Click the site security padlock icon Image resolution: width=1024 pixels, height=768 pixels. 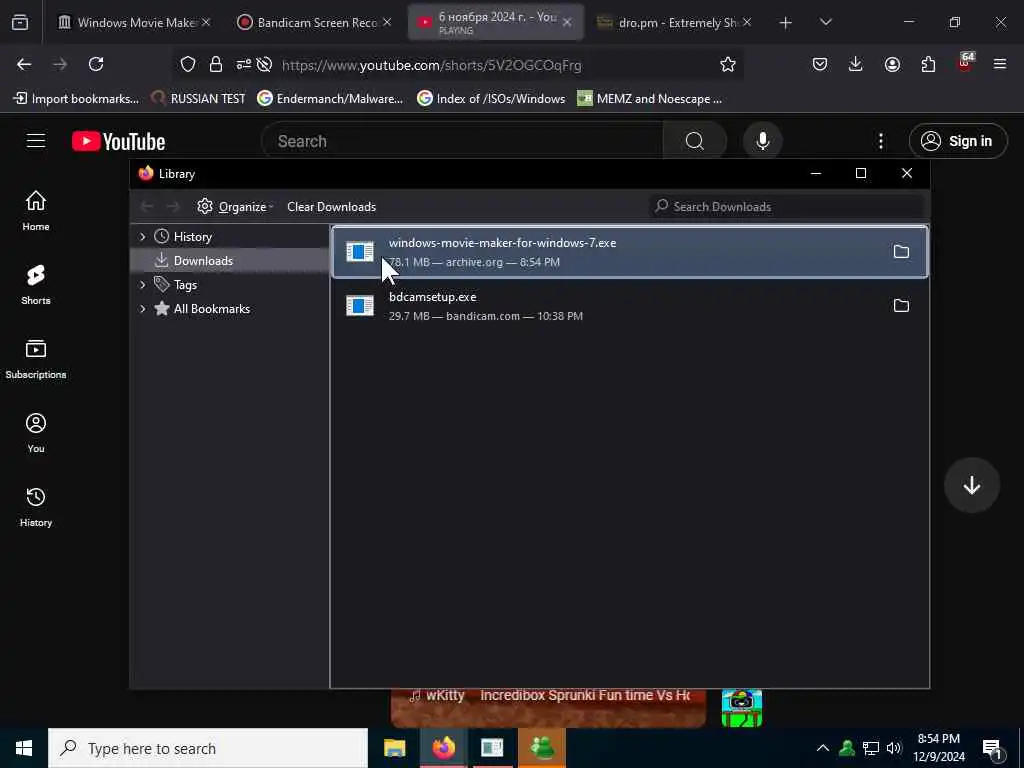[216, 64]
